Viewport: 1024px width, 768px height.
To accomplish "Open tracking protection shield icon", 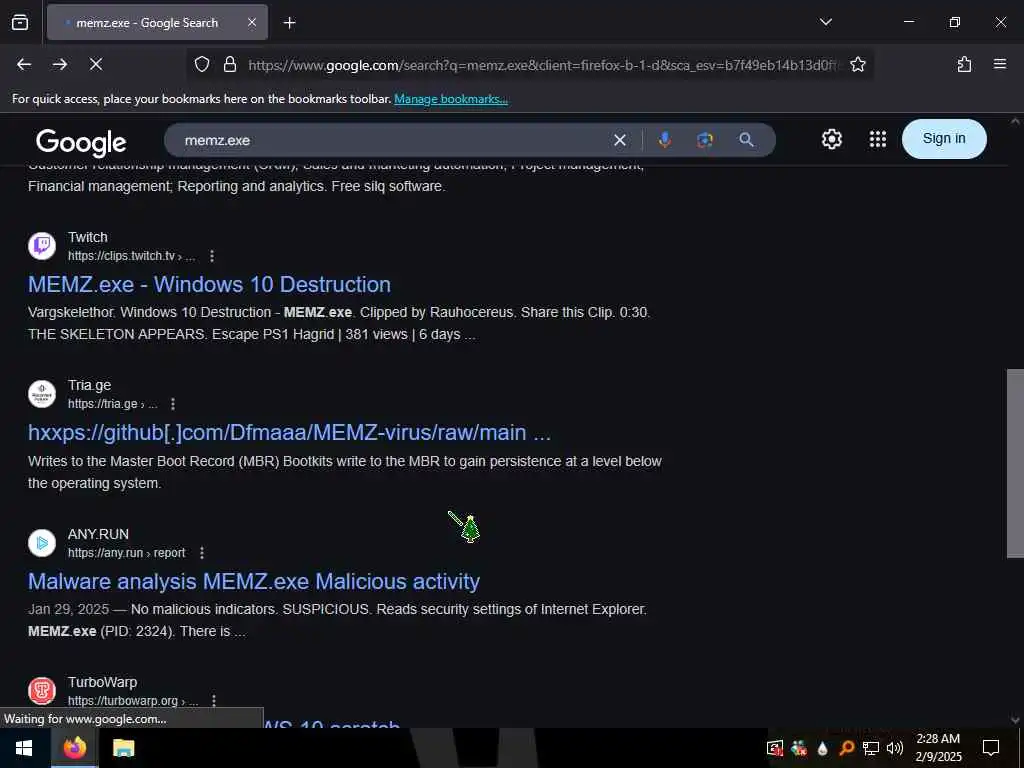I will (202, 64).
